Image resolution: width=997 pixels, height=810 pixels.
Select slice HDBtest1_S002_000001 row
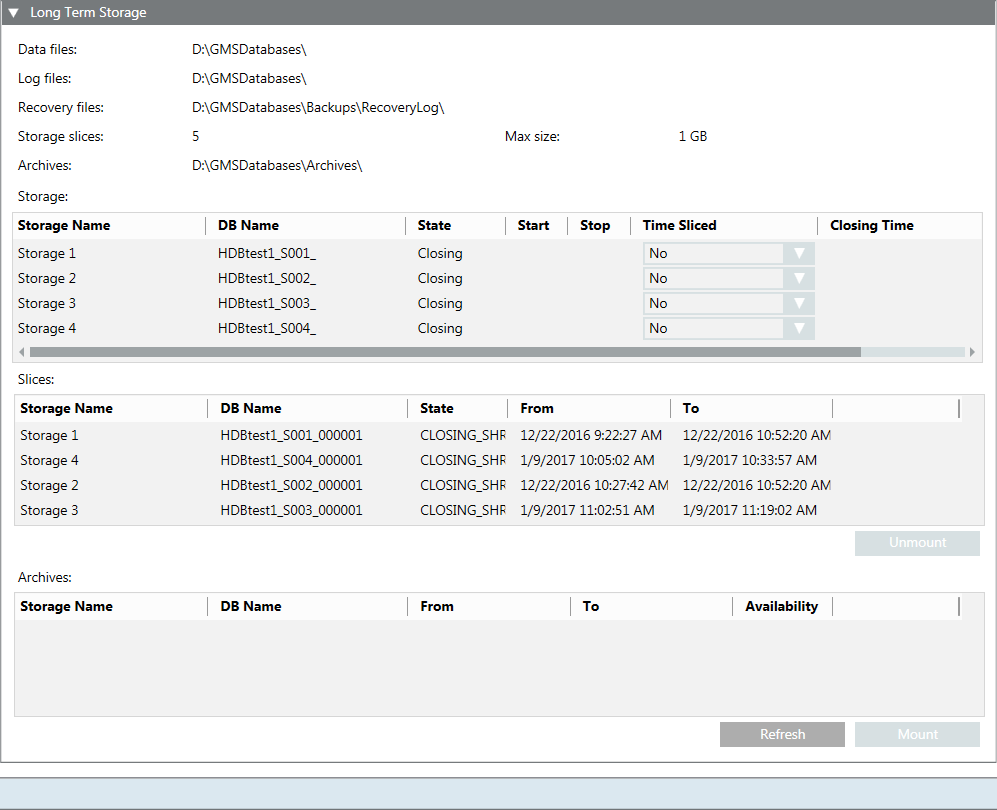[291, 486]
